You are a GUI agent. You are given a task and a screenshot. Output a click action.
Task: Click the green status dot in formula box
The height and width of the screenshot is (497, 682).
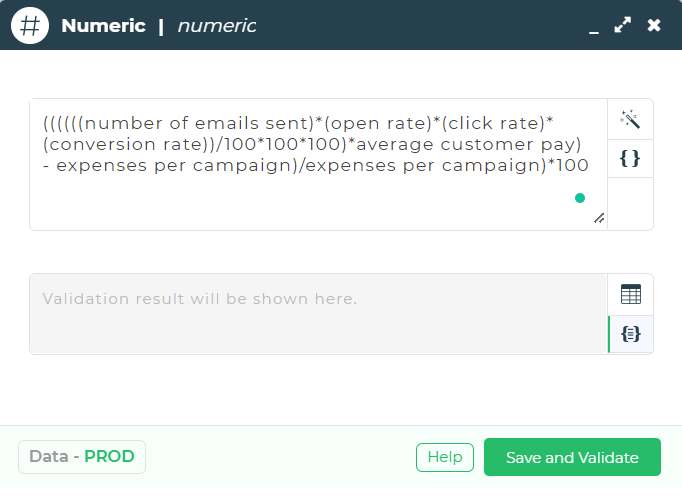[580, 198]
